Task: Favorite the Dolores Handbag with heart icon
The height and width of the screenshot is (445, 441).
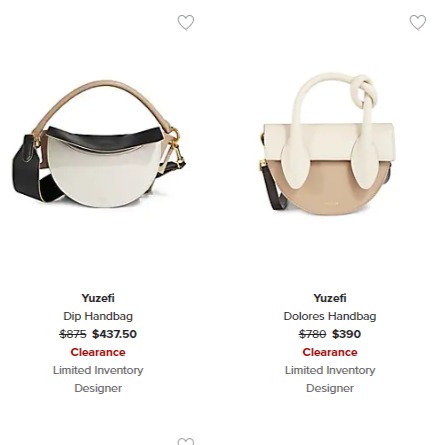Action: 418,23
